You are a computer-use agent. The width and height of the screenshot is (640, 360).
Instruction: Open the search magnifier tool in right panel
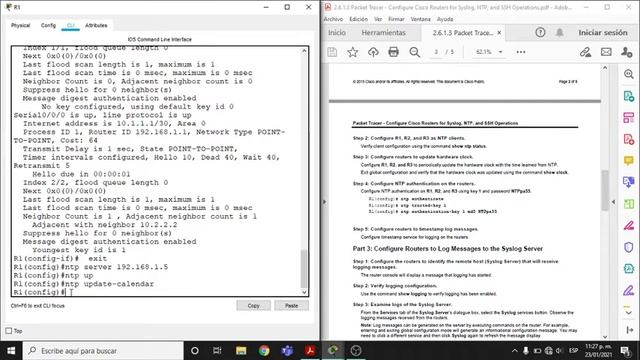click(629, 74)
